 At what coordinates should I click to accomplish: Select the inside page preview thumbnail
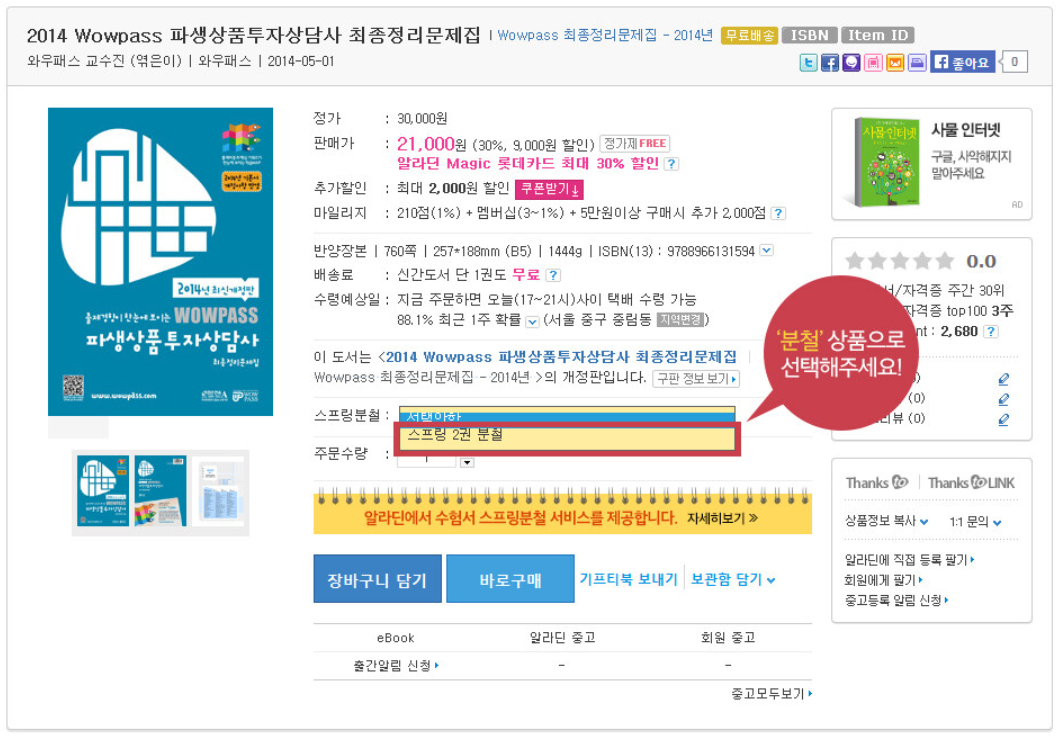click(x=218, y=491)
